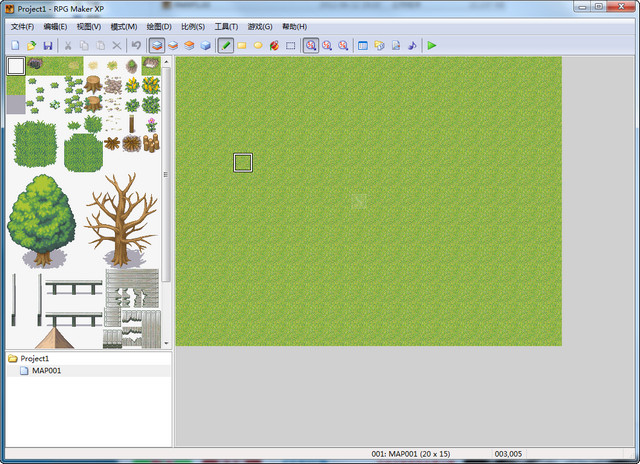Open the 游戏(G) menu
Screen dimensions: 640x464
(x=260, y=26)
